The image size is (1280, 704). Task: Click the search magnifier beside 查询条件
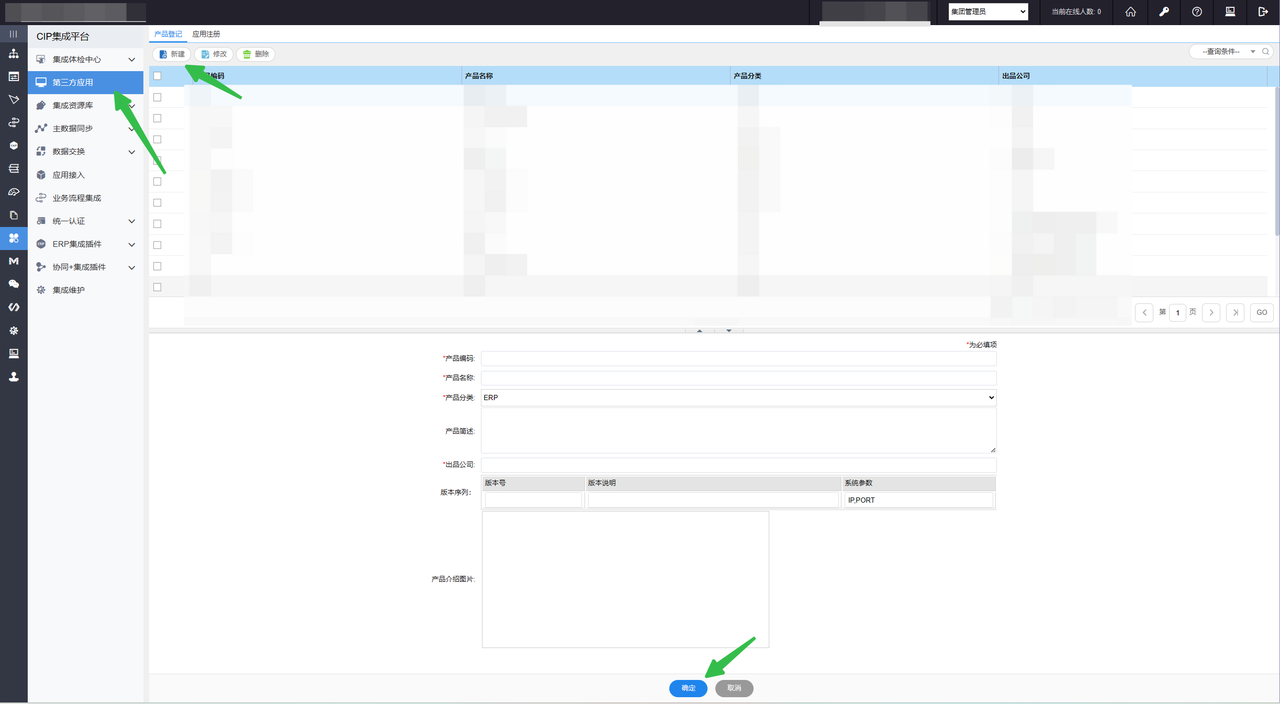(x=1267, y=52)
